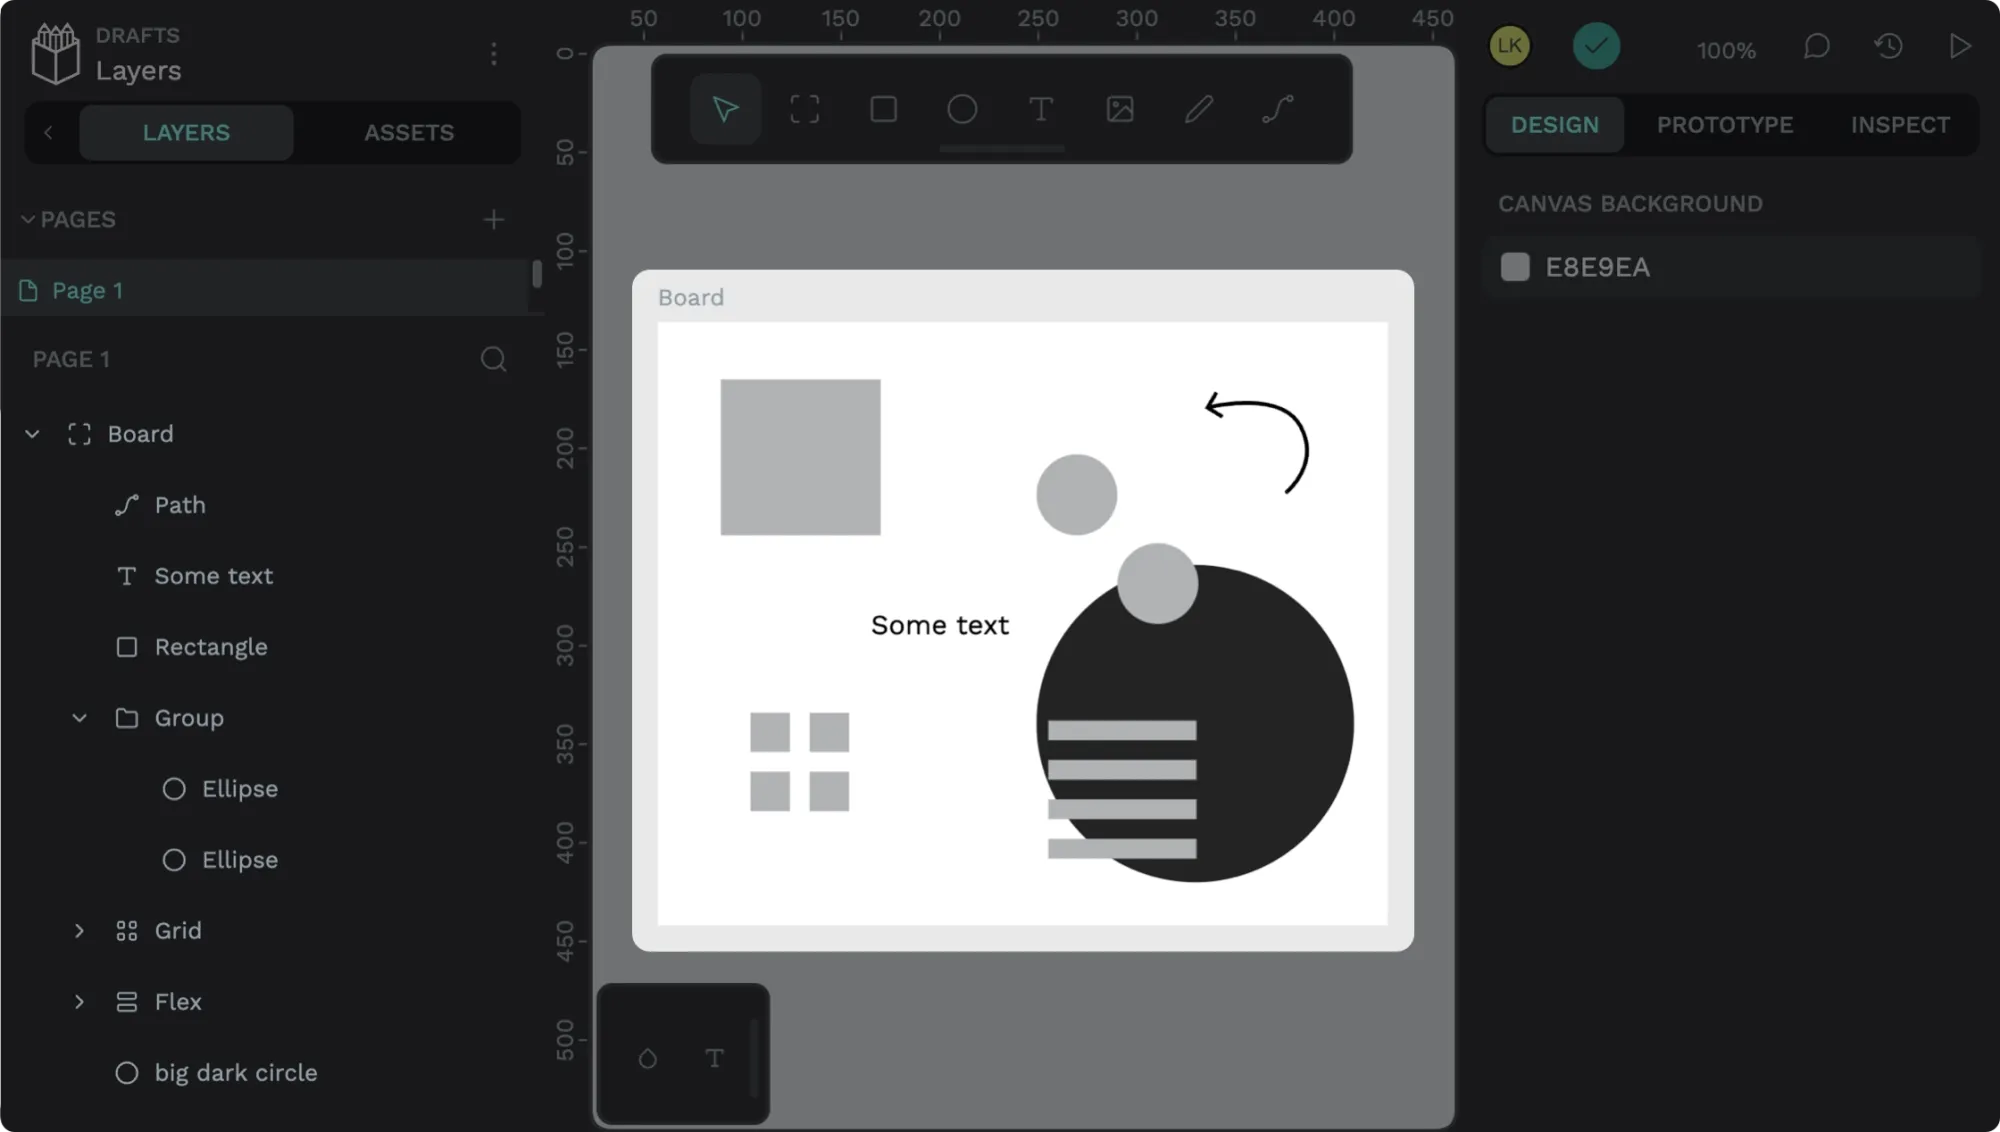Click the ASSETS panel button

[x=408, y=132]
